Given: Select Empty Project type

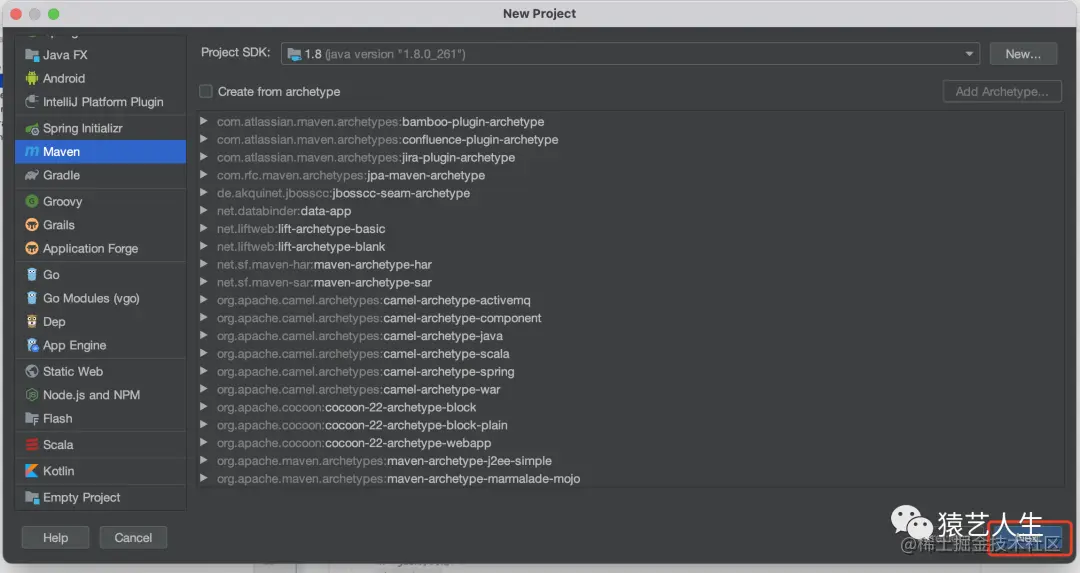Looking at the screenshot, I should click(x=101, y=497).
